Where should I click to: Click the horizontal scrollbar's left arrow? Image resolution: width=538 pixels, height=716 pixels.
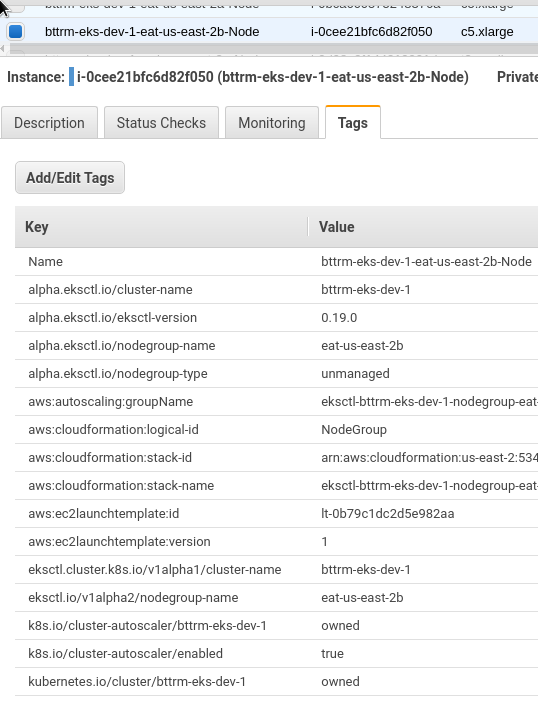coord(2,48)
